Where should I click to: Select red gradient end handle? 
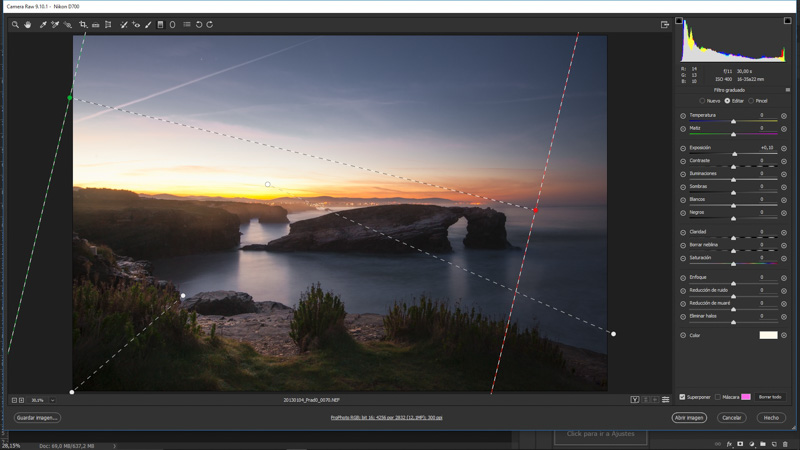pyautogui.click(x=535, y=210)
